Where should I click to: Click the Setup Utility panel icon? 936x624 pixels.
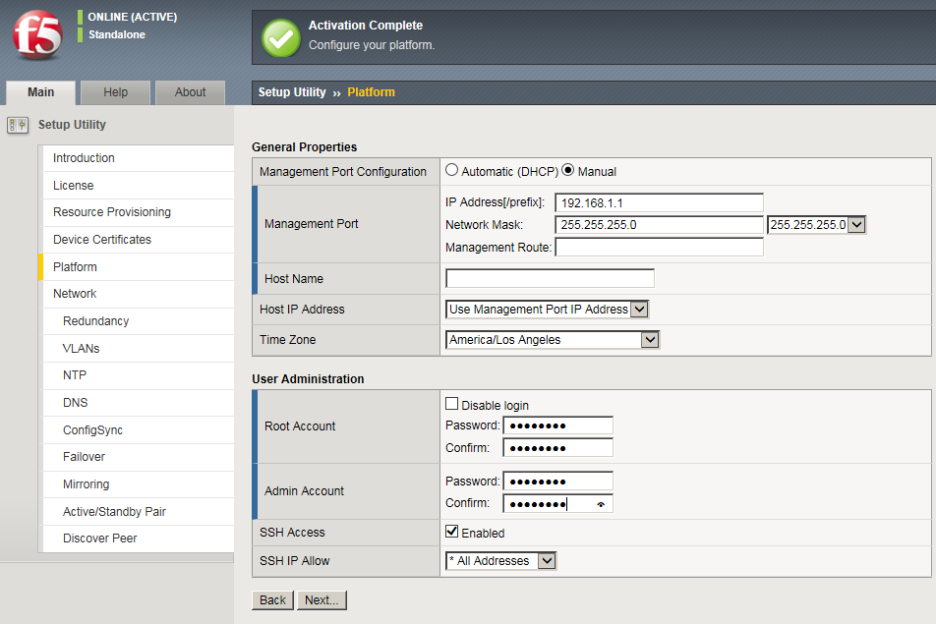[x=17, y=125]
